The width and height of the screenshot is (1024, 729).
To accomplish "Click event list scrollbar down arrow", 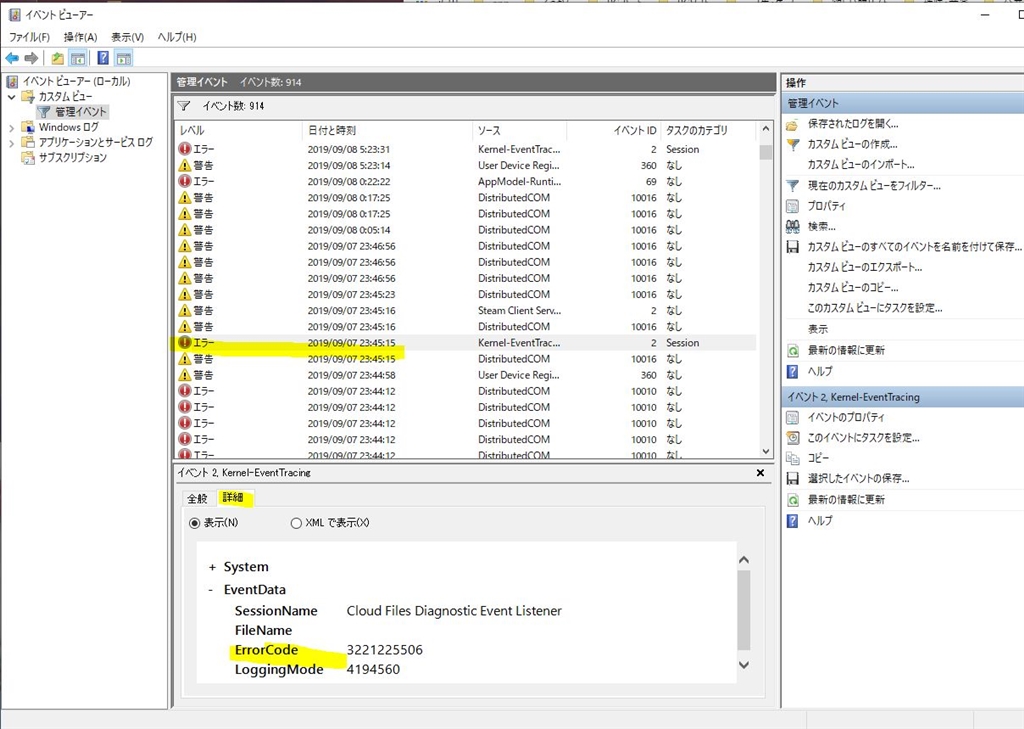I will (x=765, y=451).
